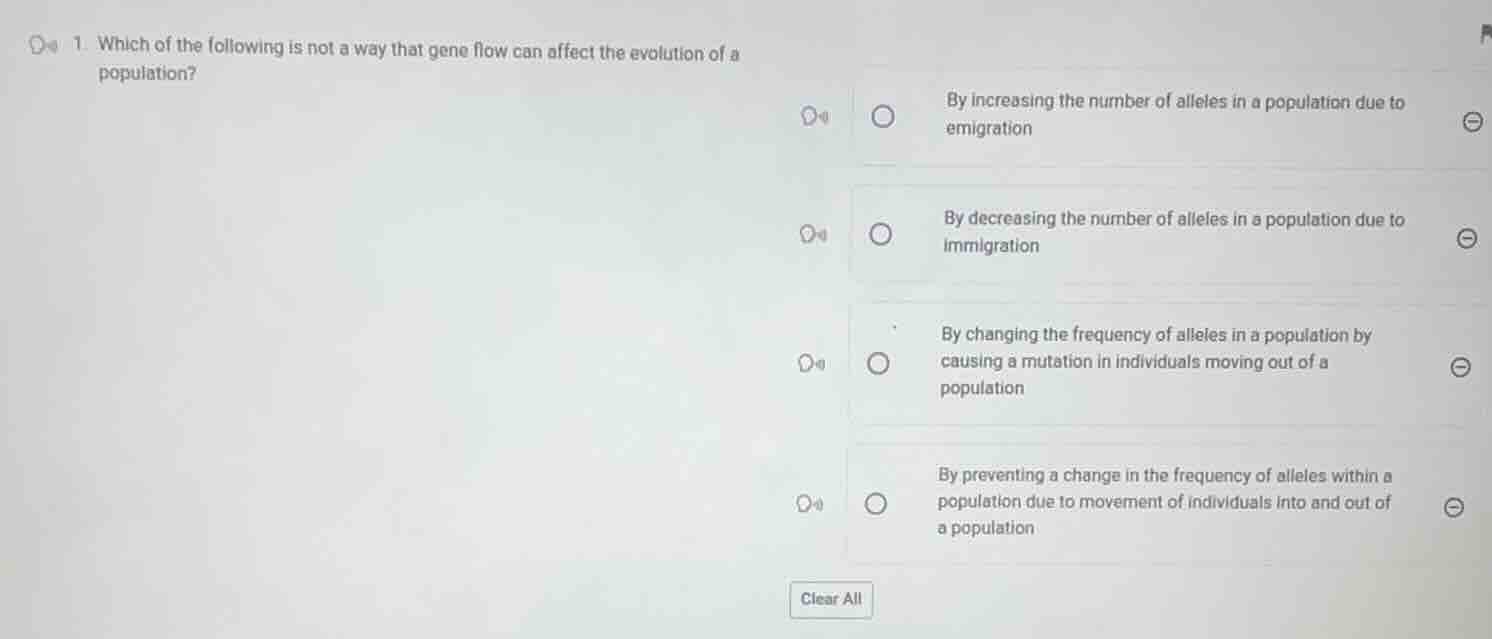Image resolution: width=1492 pixels, height=639 pixels.
Task: Play audio for the mutation answer choice
Action: [x=810, y=361]
